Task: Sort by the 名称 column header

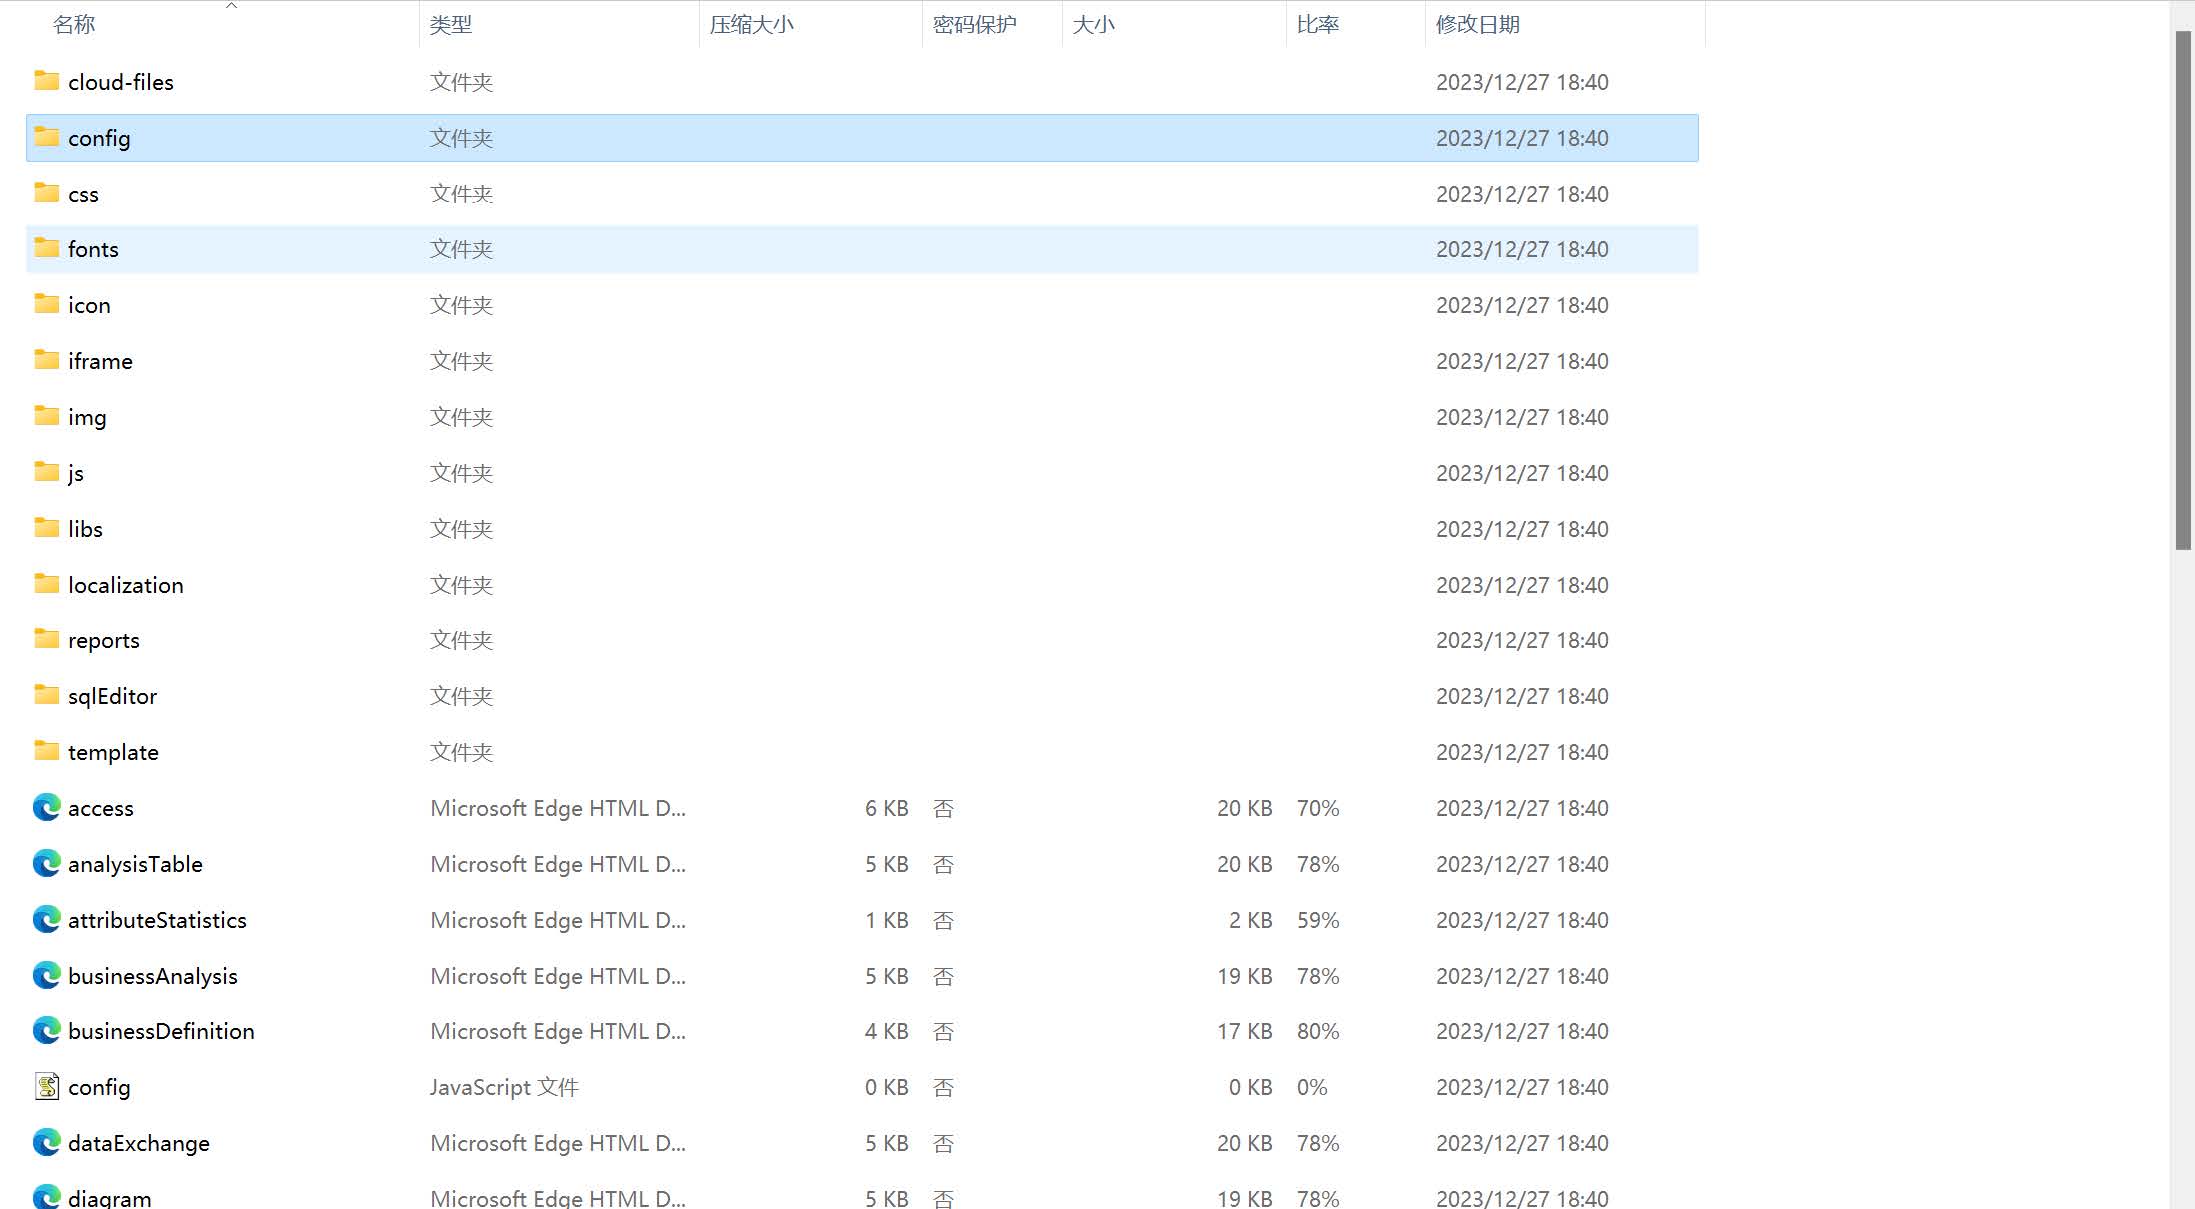Action: (x=74, y=25)
